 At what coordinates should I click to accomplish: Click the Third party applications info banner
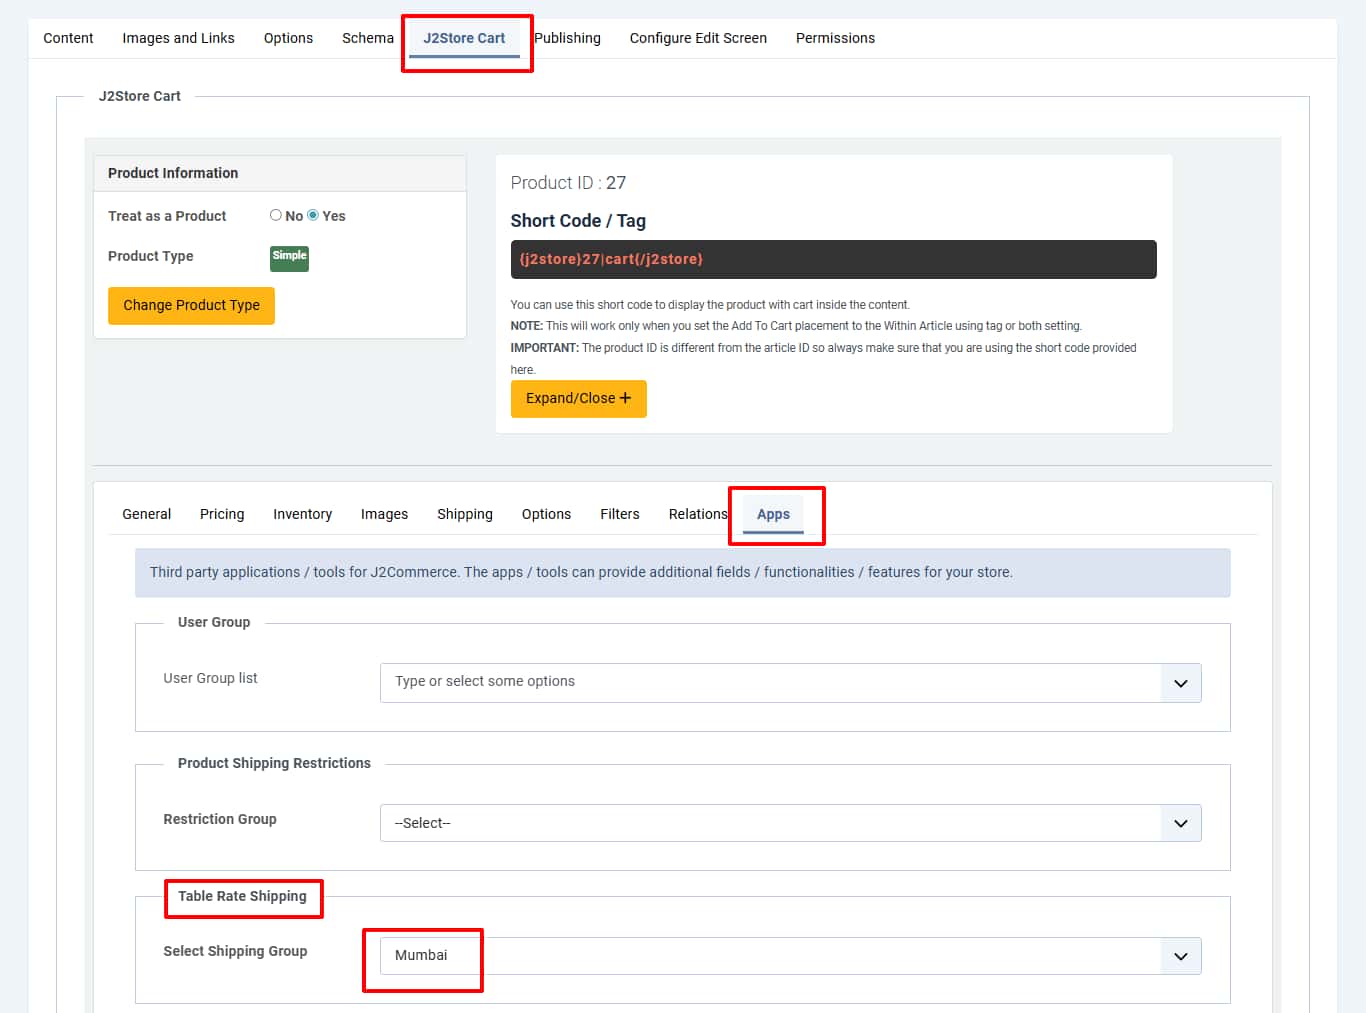pyautogui.click(x=683, y=573)
